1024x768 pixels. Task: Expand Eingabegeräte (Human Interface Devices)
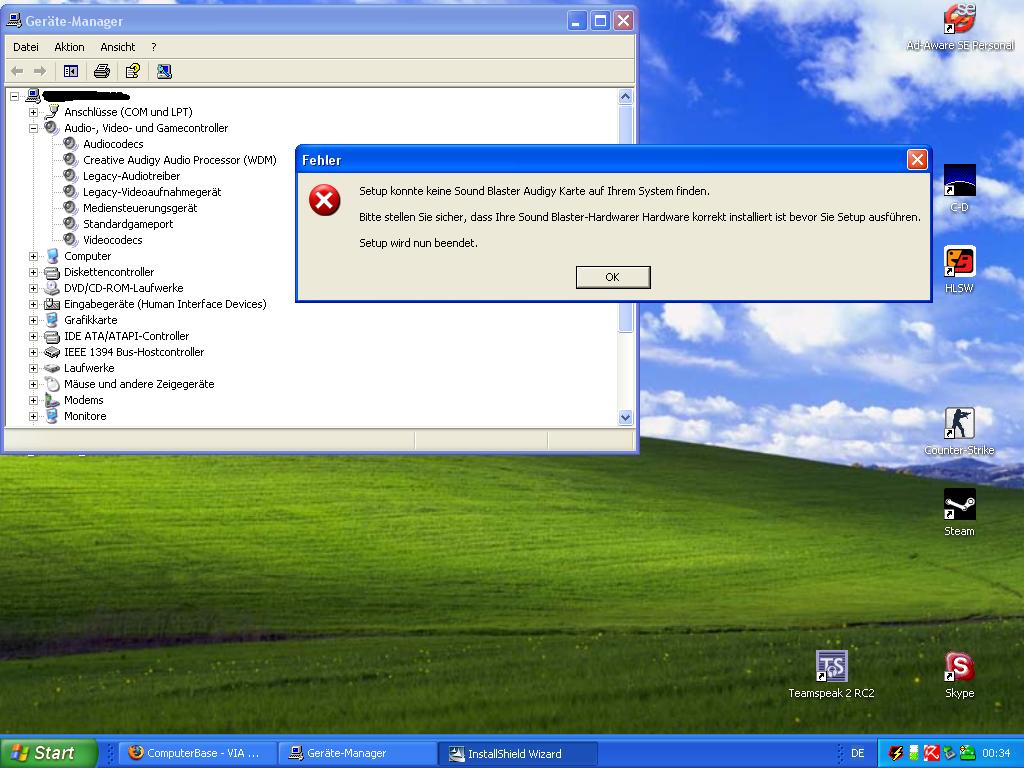(x=33, y=304)
